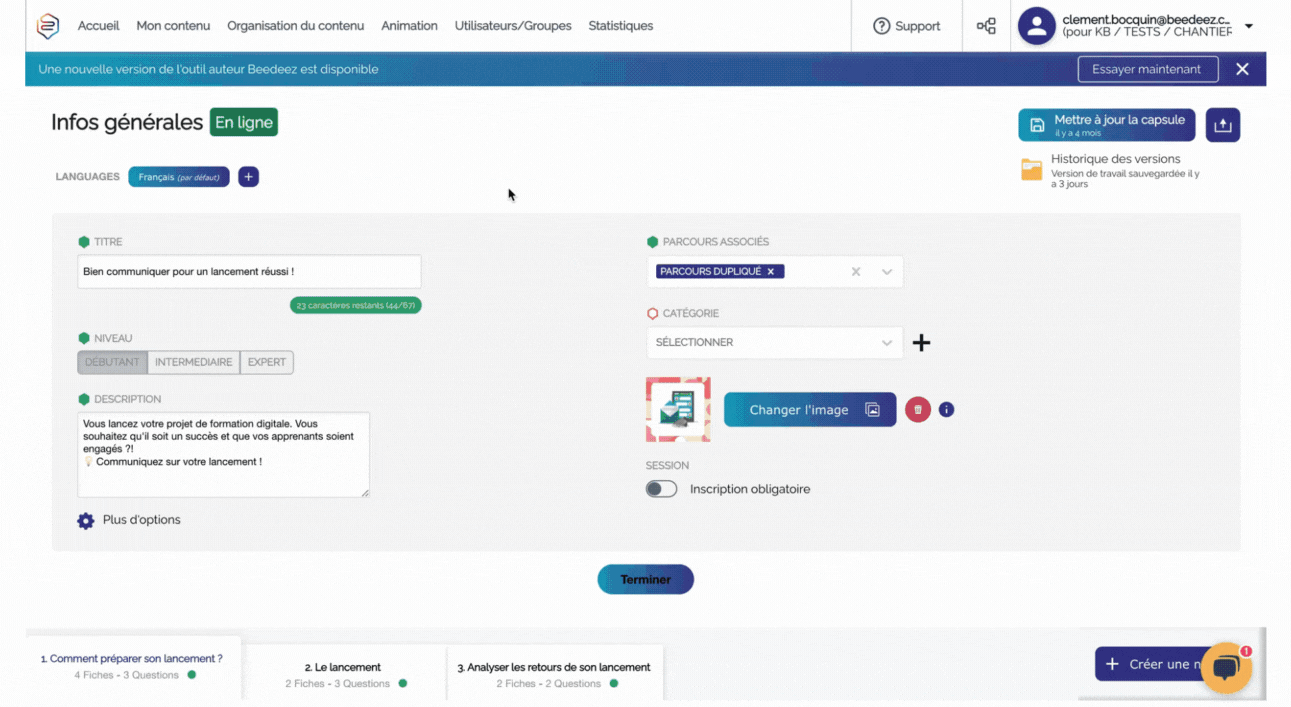
Task: Switch to the '2. Le lancement' tab
Action: coord(343,674)
